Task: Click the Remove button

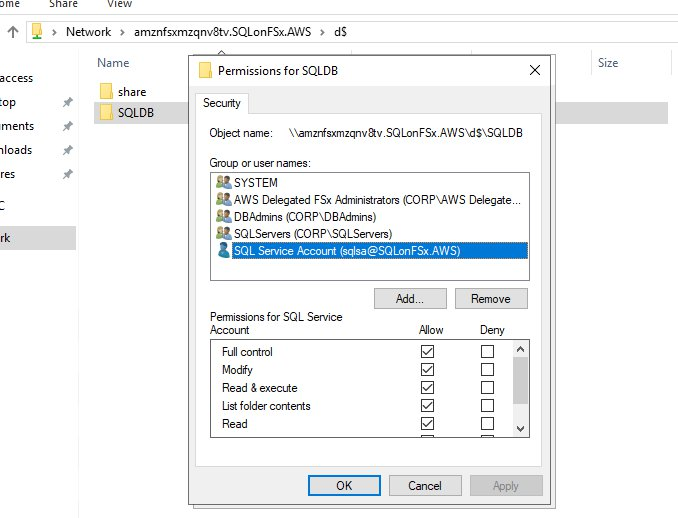Action: 491,299
